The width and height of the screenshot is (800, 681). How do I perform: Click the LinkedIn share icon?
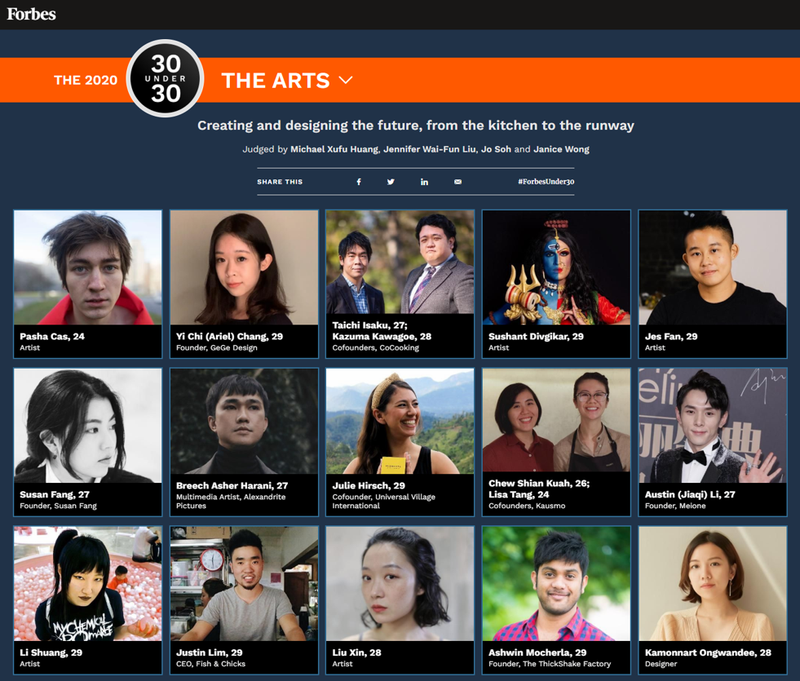[424, 182]
